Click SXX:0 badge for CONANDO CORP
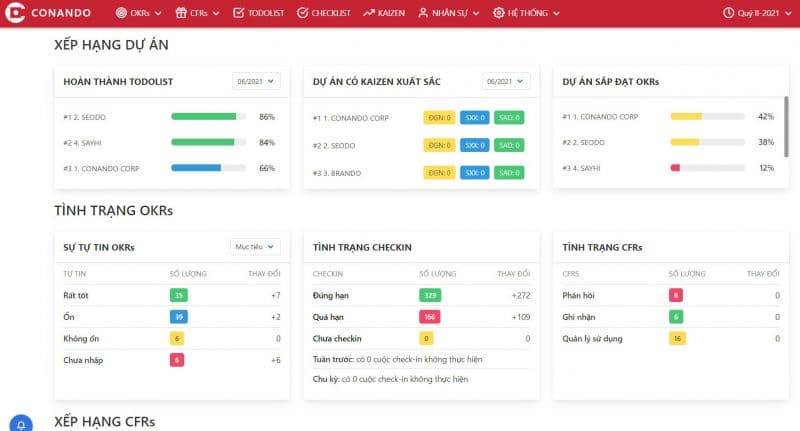Screen dimensions: 800x431 [474, 118]
